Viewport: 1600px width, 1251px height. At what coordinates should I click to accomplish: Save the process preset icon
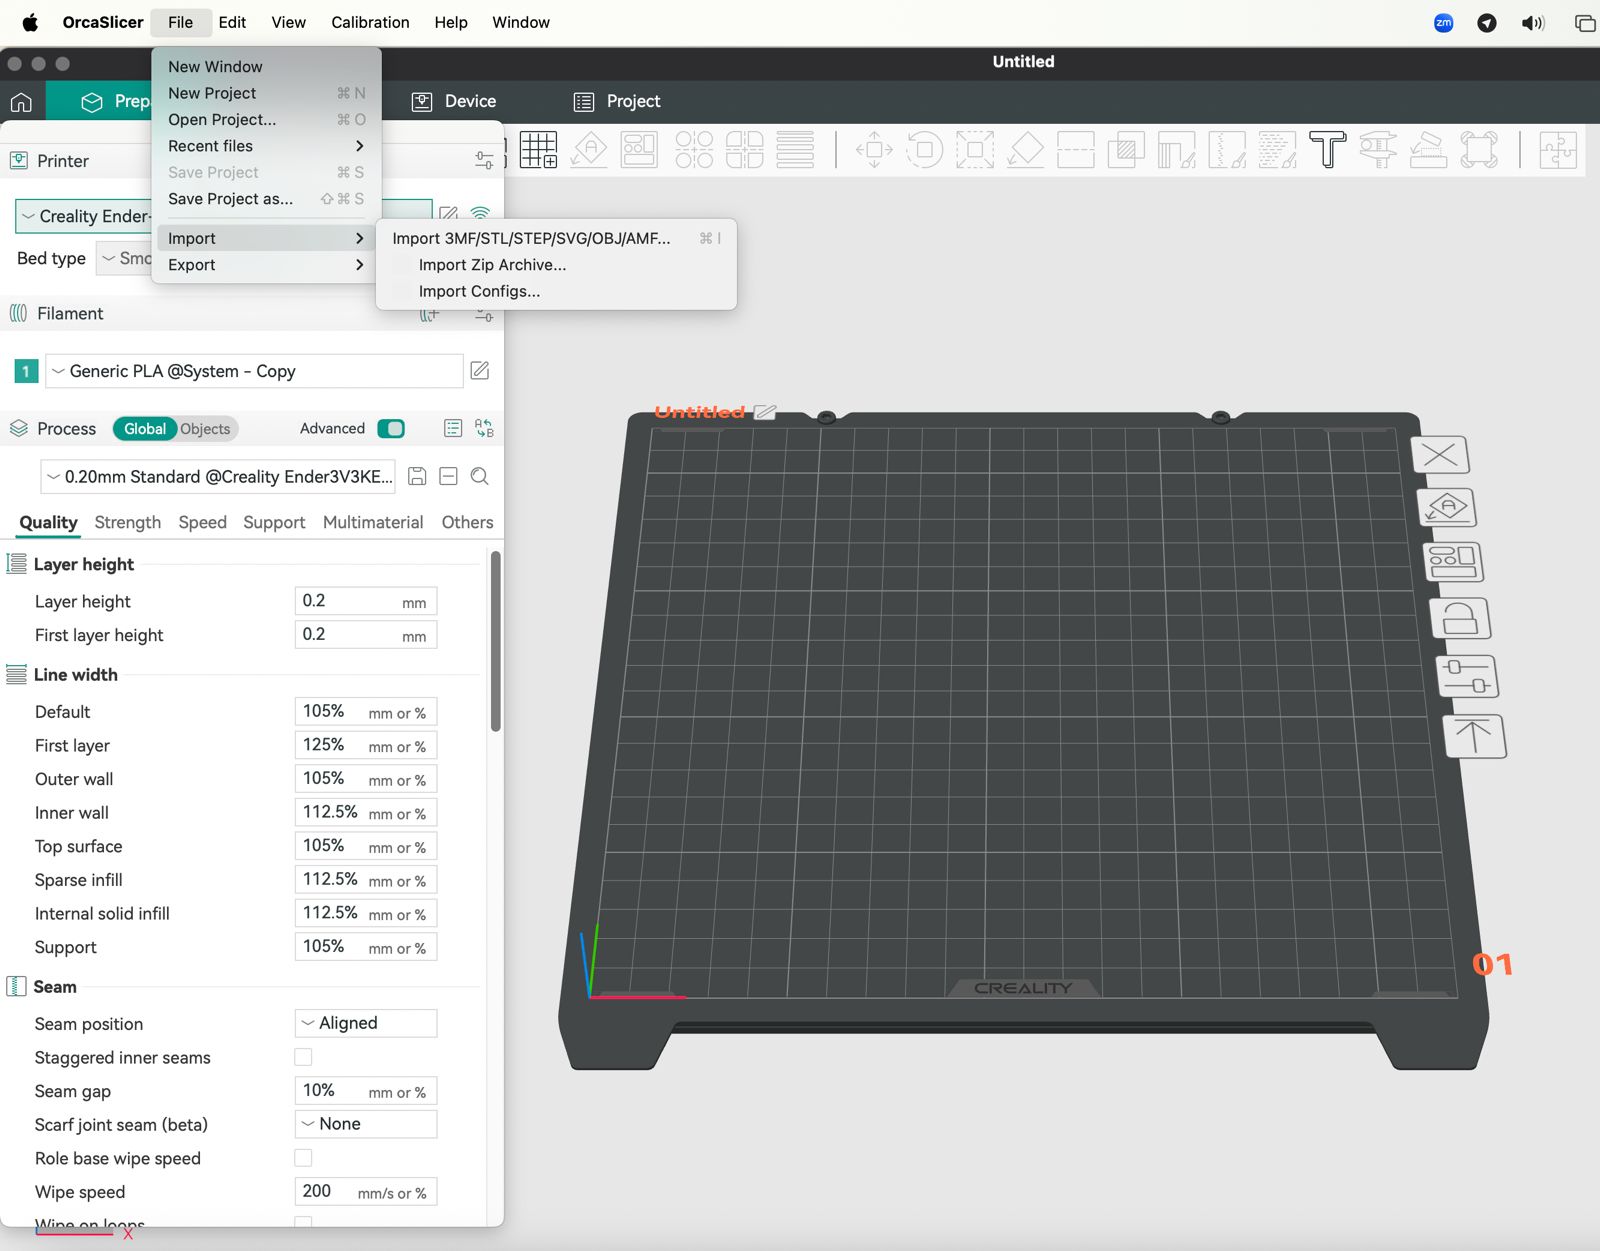tap(418, 477)
